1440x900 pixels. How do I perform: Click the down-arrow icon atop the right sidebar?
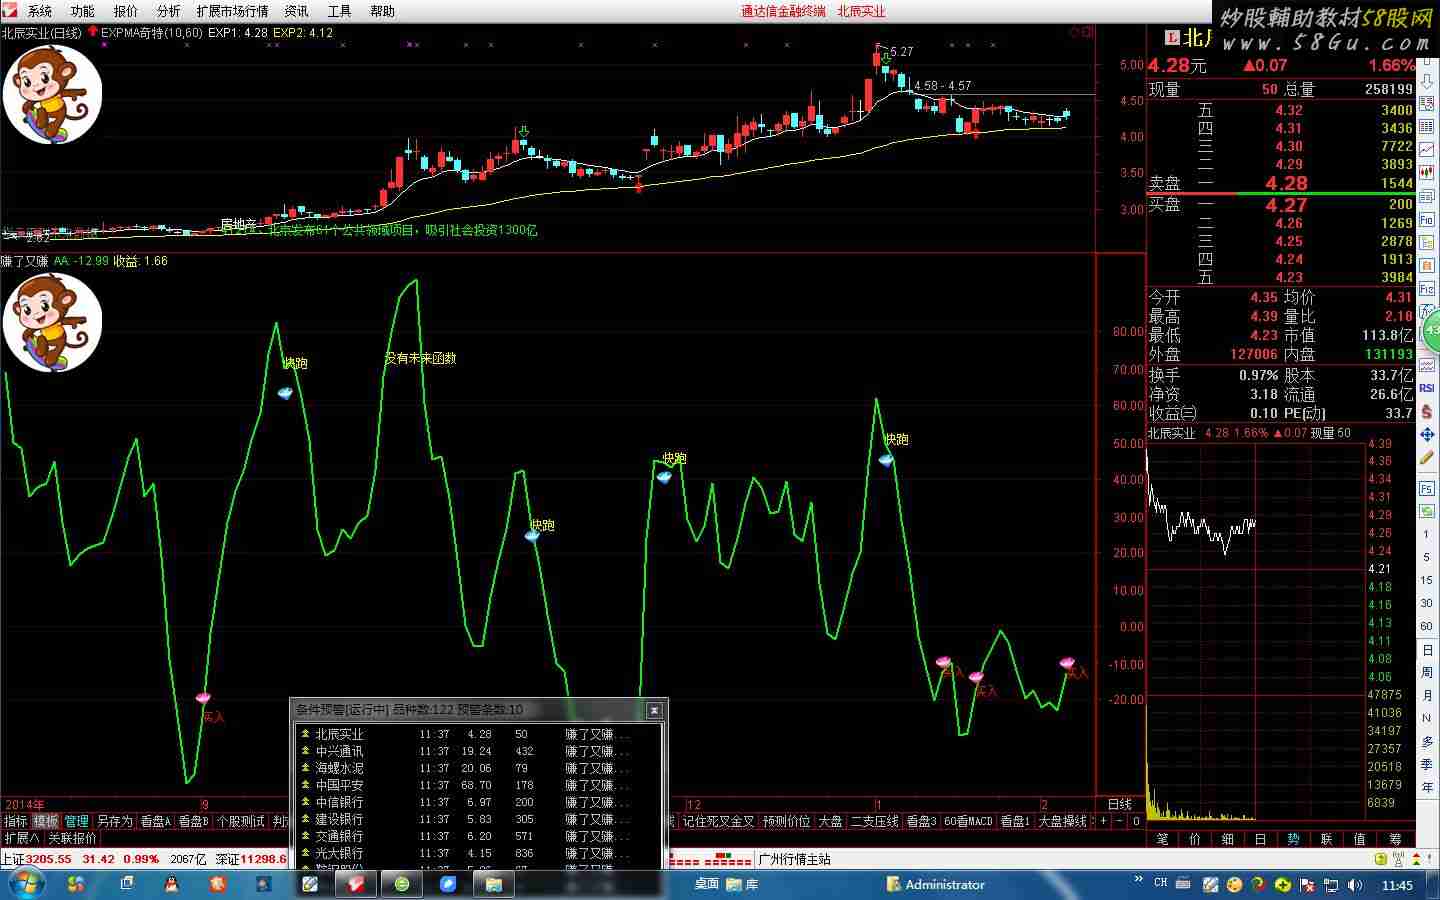[1427, 81]
